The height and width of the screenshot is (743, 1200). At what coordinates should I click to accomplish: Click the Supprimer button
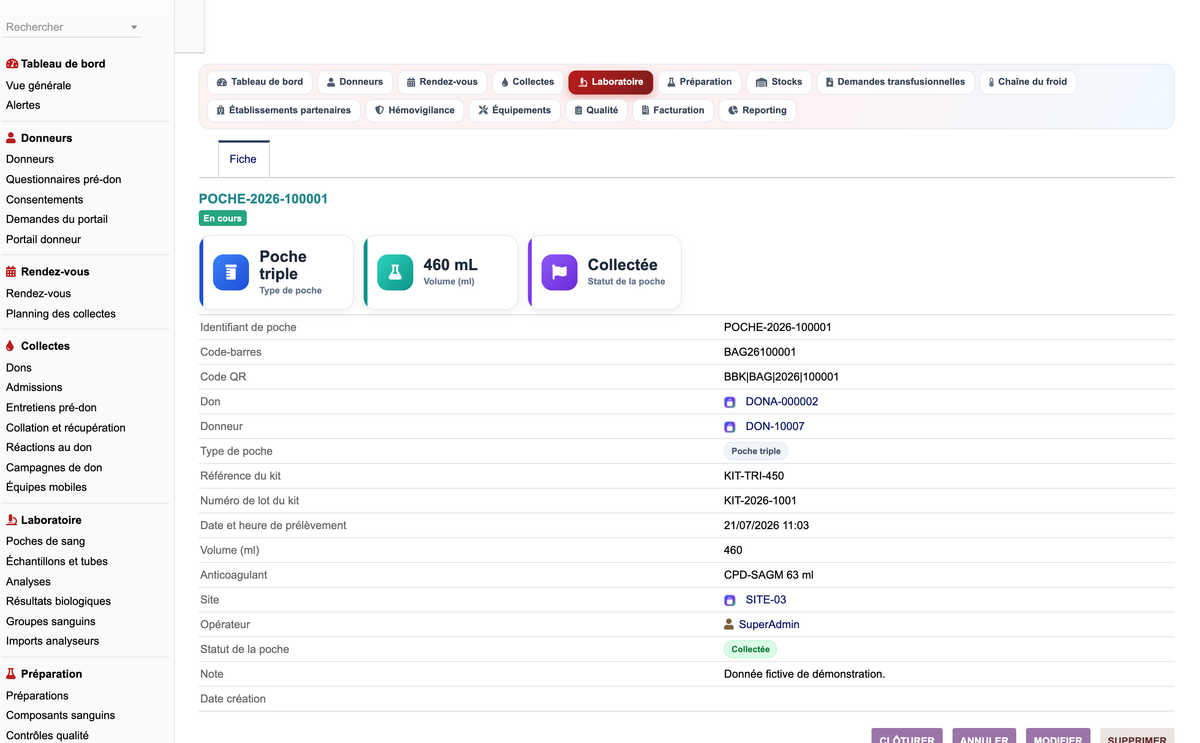point(1137,738)
